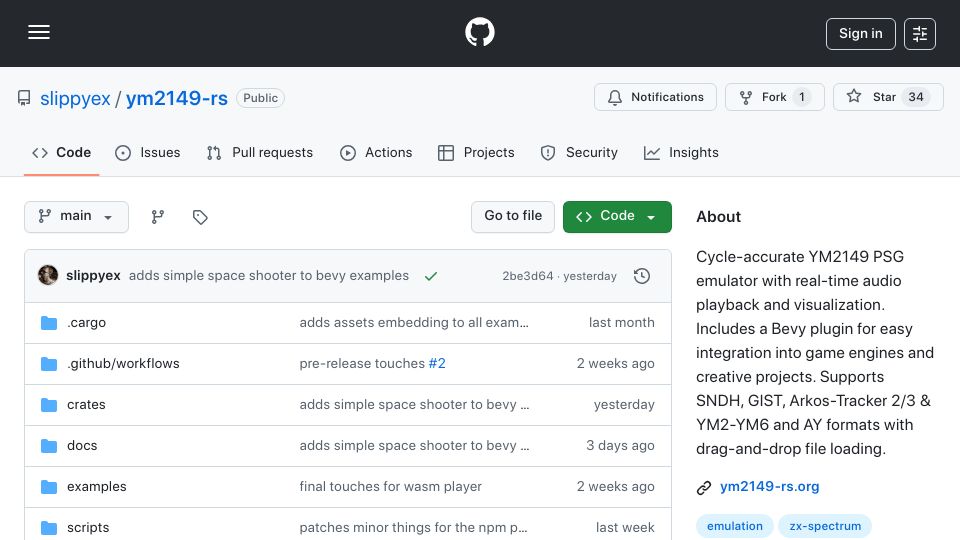Visit ym2149-rs.org website link

770,487
